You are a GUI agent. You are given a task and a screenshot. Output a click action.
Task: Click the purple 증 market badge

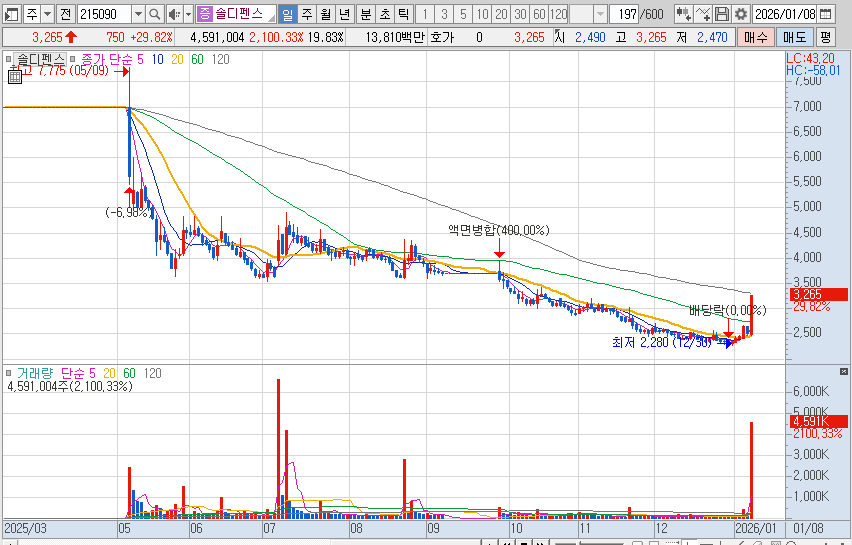pos(204,14)
